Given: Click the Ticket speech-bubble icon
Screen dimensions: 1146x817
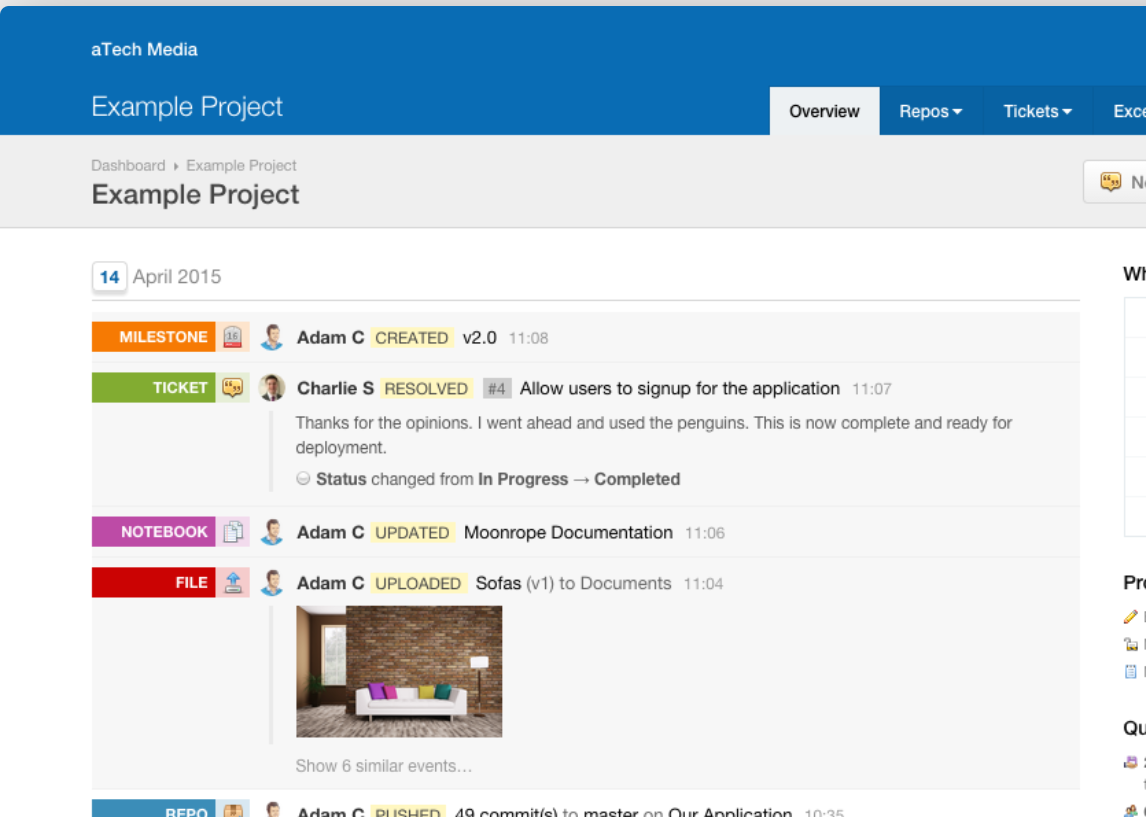Looking at the screenshot, I should tap(232, 387).
